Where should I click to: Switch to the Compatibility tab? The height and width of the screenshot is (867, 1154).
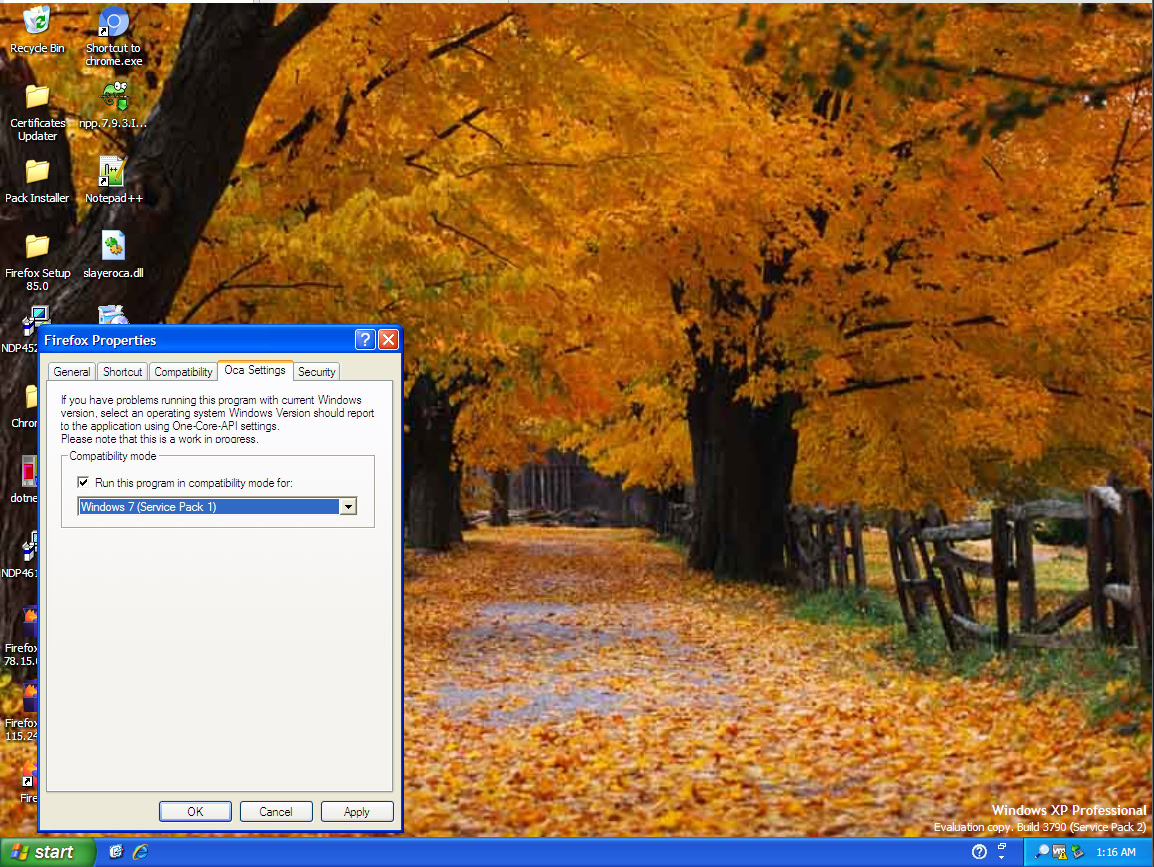(183, 372)
